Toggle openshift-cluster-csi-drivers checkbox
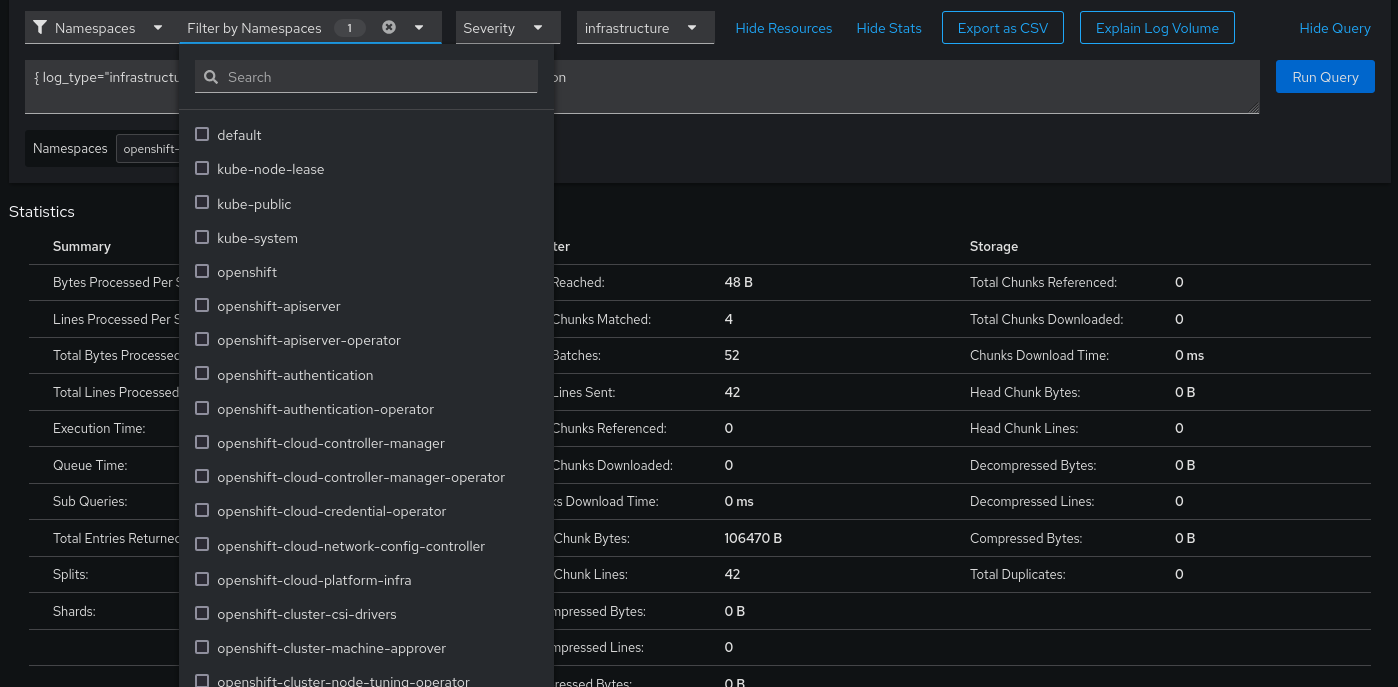The image size is (1398, 687). [x=202, y=613]
